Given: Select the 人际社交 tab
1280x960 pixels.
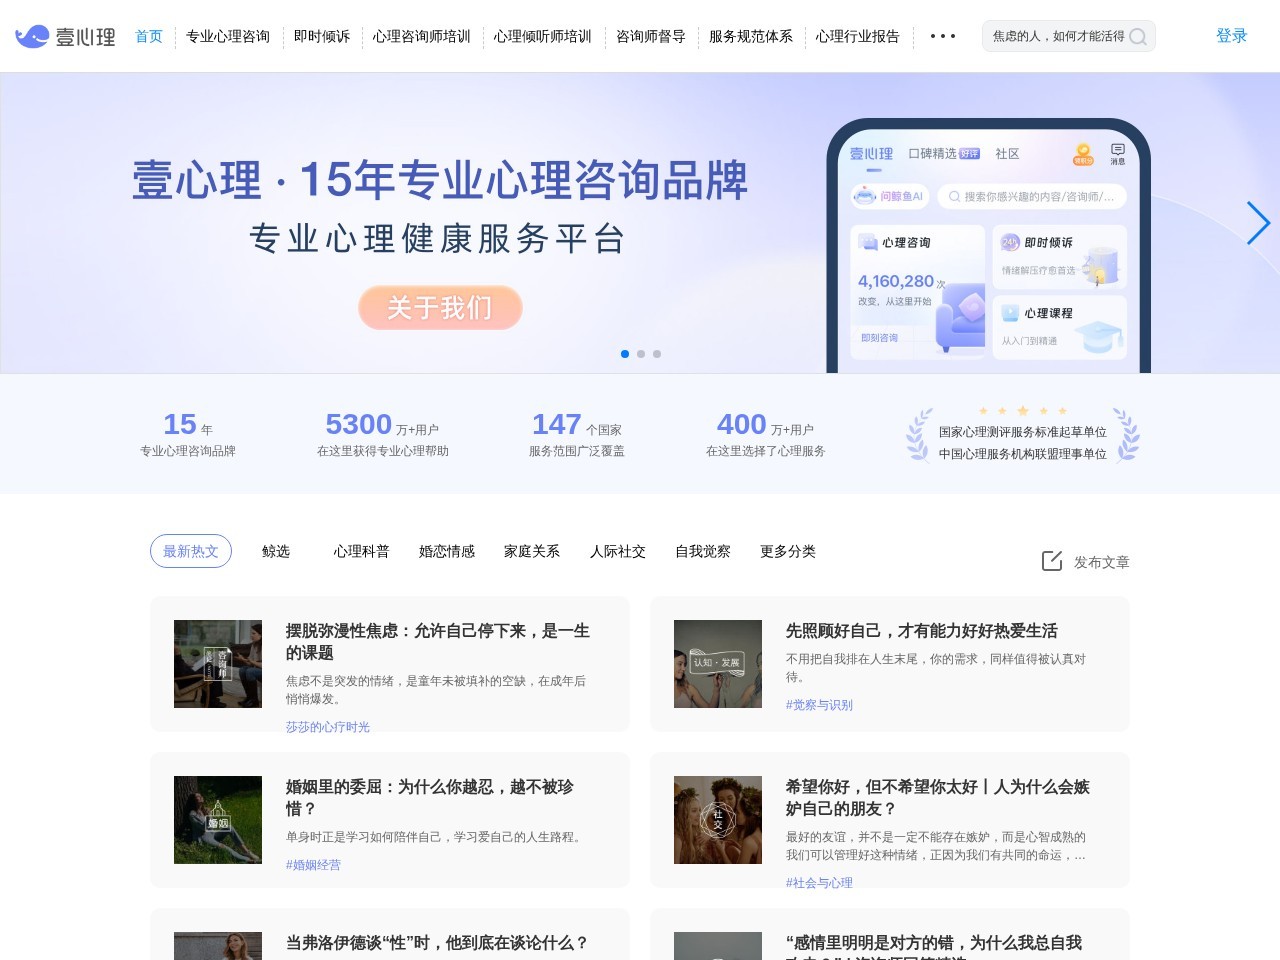Looking at the screenshot, I should point(618,551).
